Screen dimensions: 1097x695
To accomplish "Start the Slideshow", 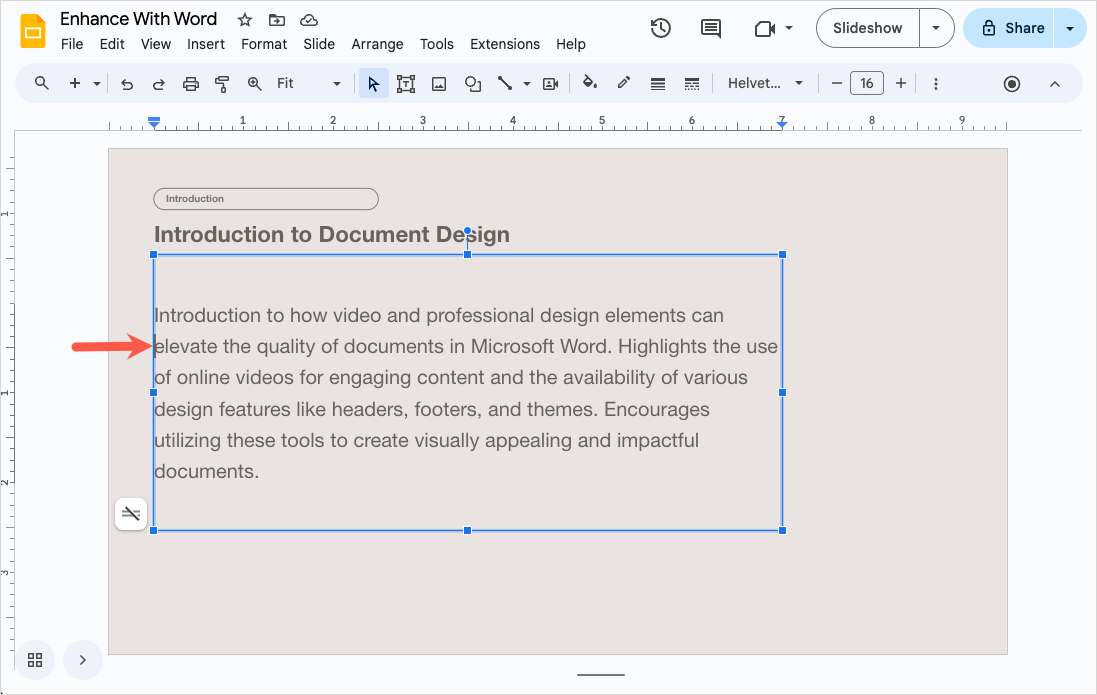I will pos(868,28).
